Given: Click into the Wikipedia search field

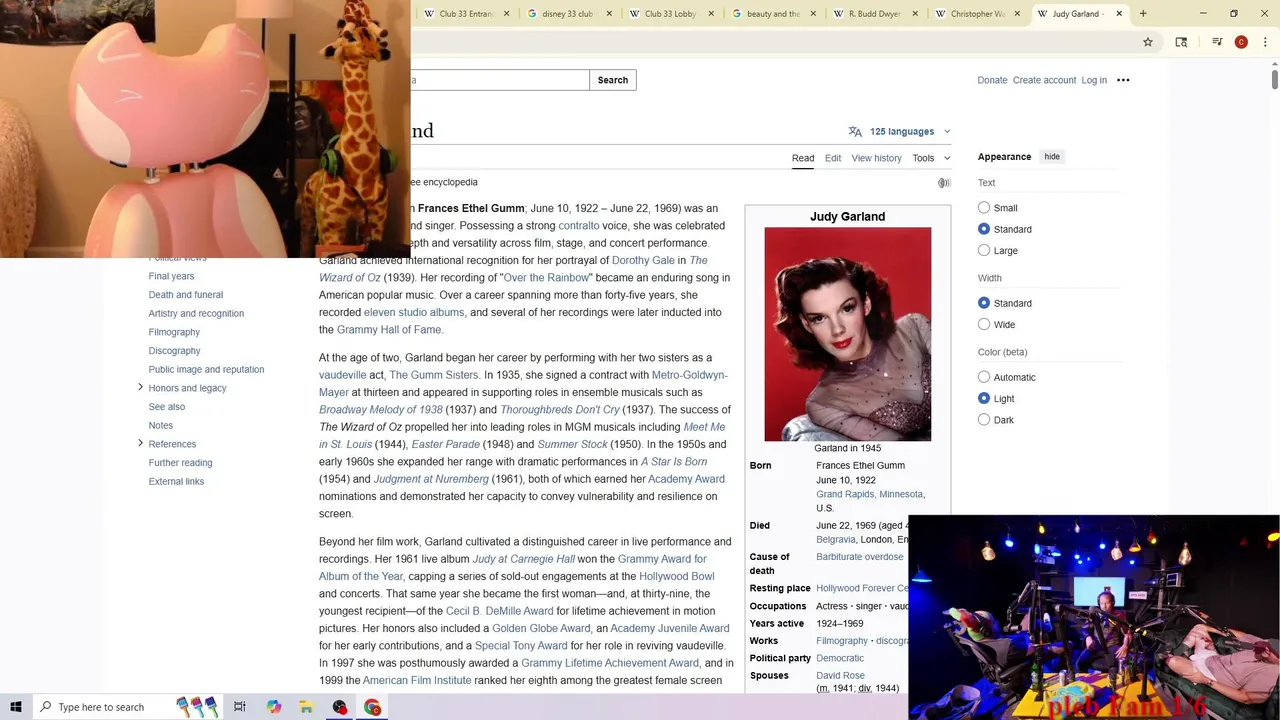Looking at the screenshot, I should 500,80.
